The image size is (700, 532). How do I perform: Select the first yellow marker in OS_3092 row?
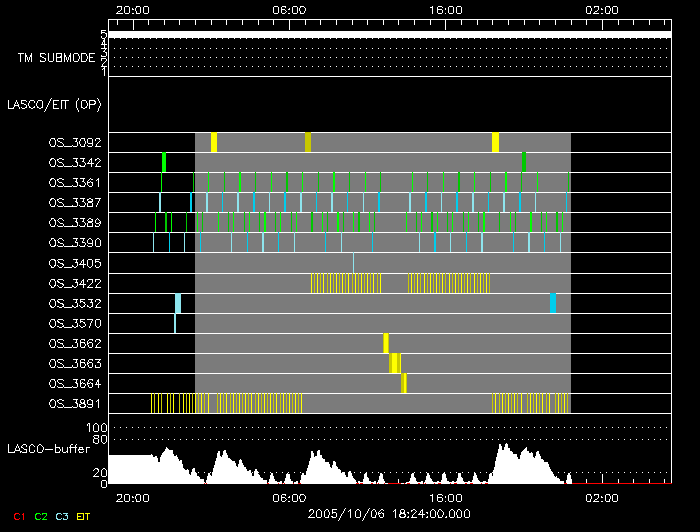(214, 142)
